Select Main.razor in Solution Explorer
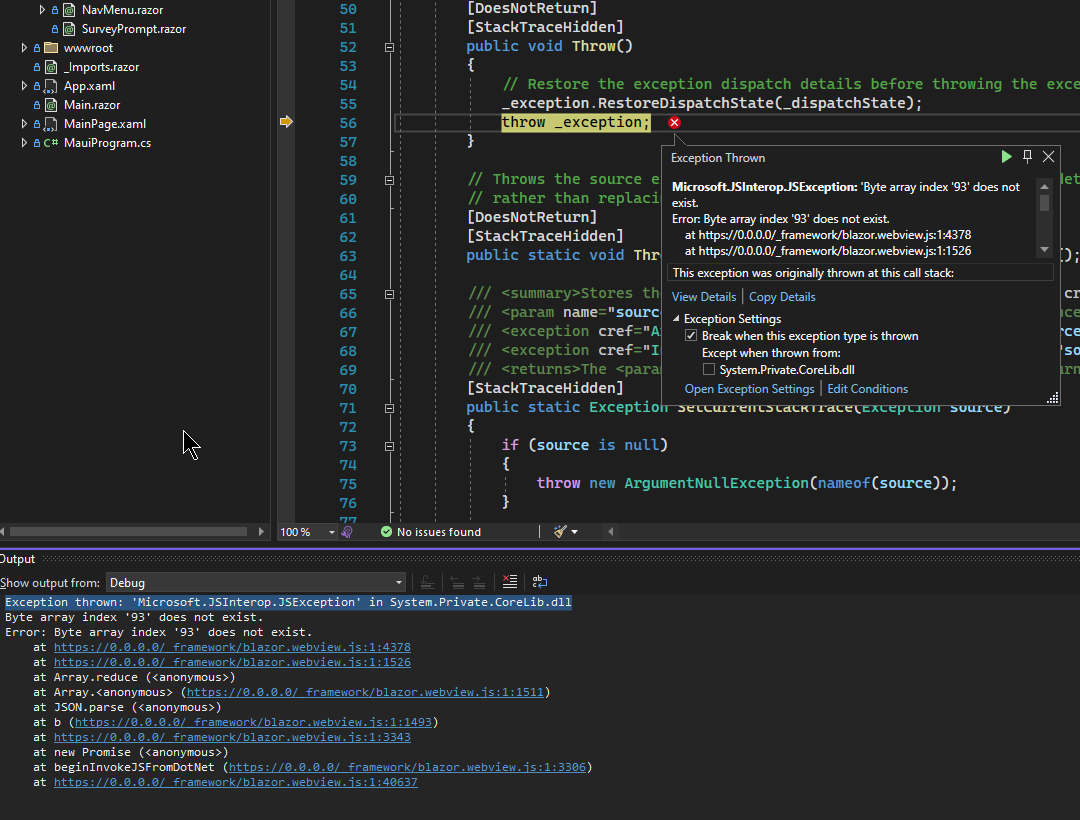The image size is (1080, 820). (x=92, y=105)
